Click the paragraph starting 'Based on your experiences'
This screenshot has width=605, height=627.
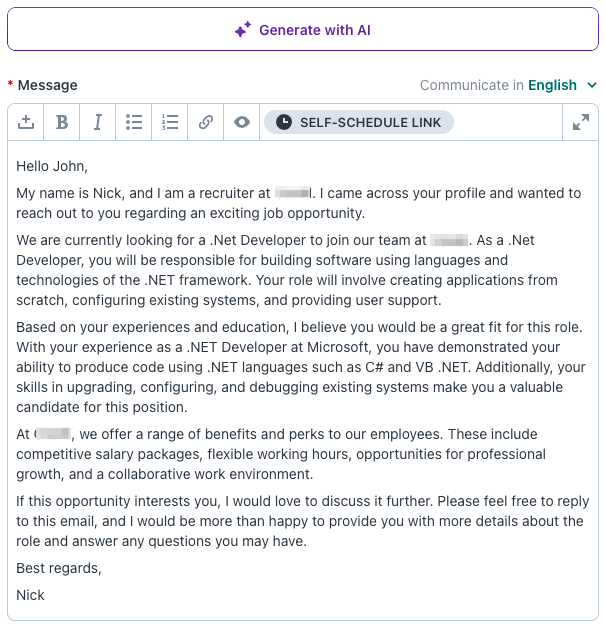(x=301, y=367)
